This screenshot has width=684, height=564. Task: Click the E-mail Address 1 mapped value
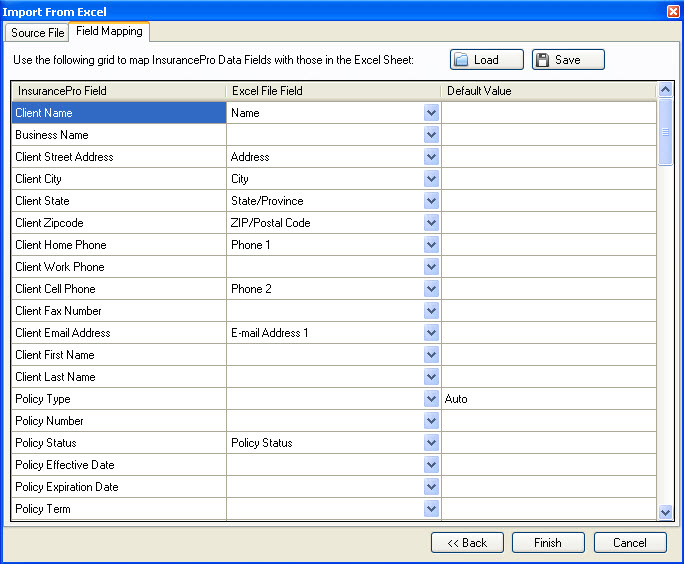point(270,333)
